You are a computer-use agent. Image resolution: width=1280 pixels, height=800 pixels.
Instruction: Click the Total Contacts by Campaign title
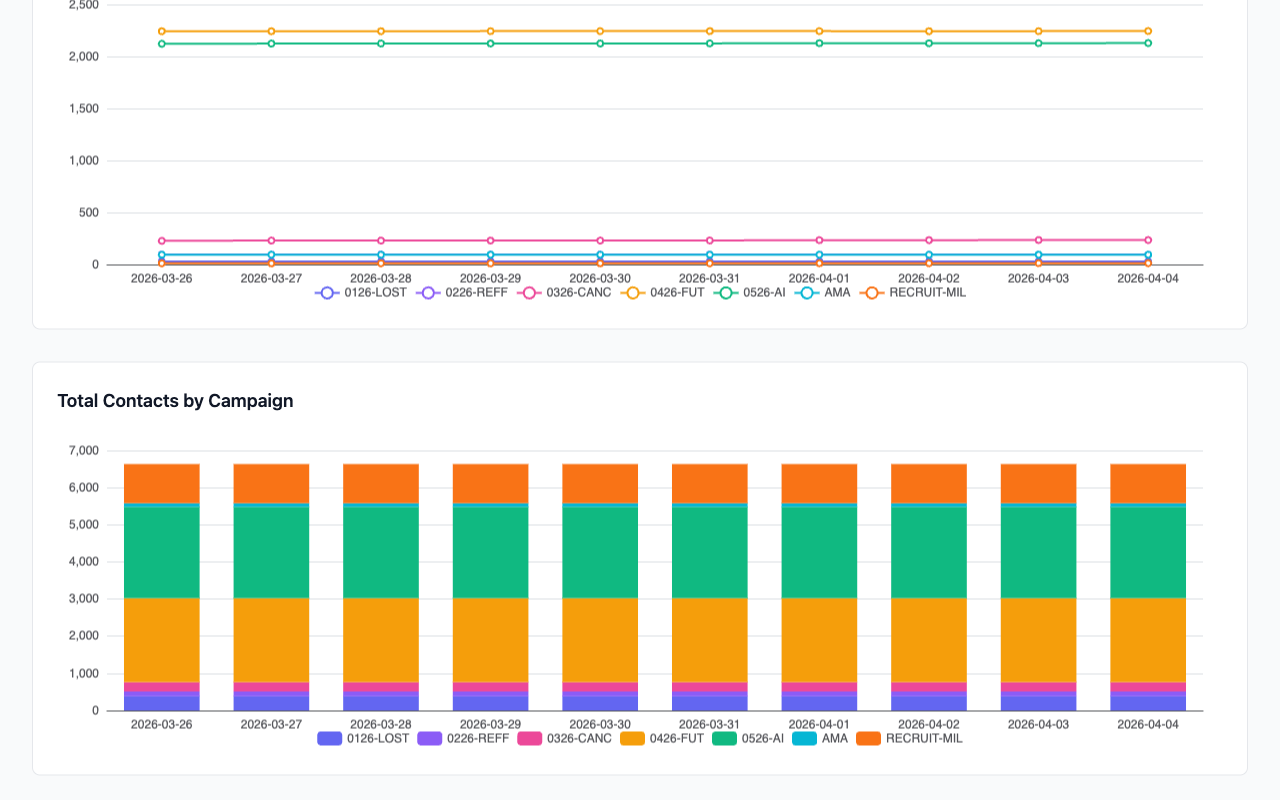pos(175,400)
